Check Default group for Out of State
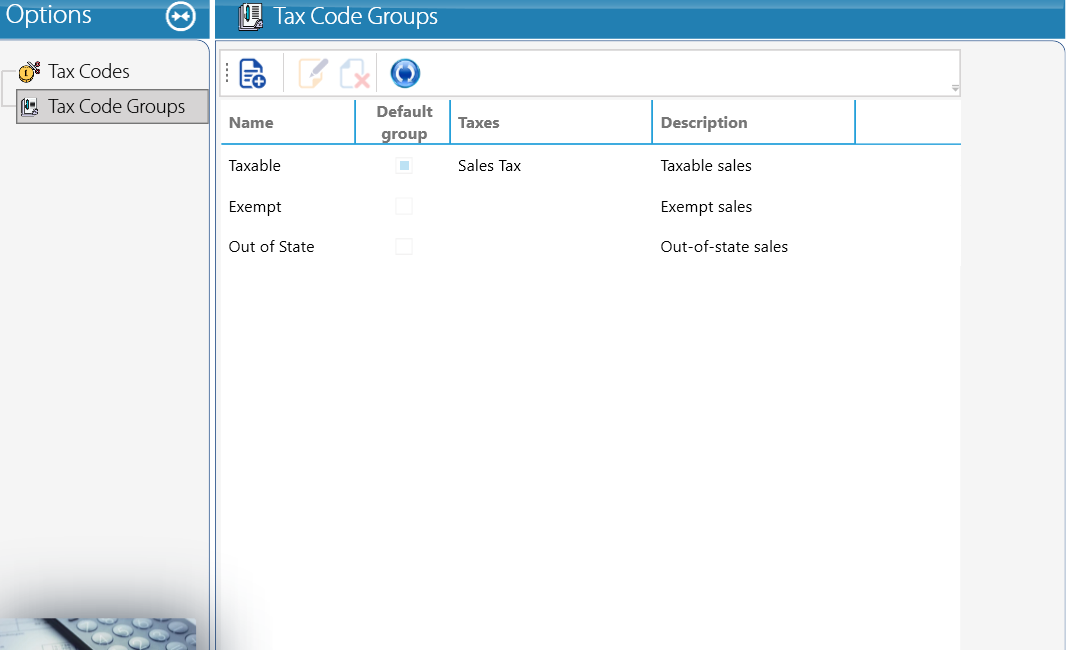The image size is (1090, 650). pyautogui.click(x=404, y=247)
